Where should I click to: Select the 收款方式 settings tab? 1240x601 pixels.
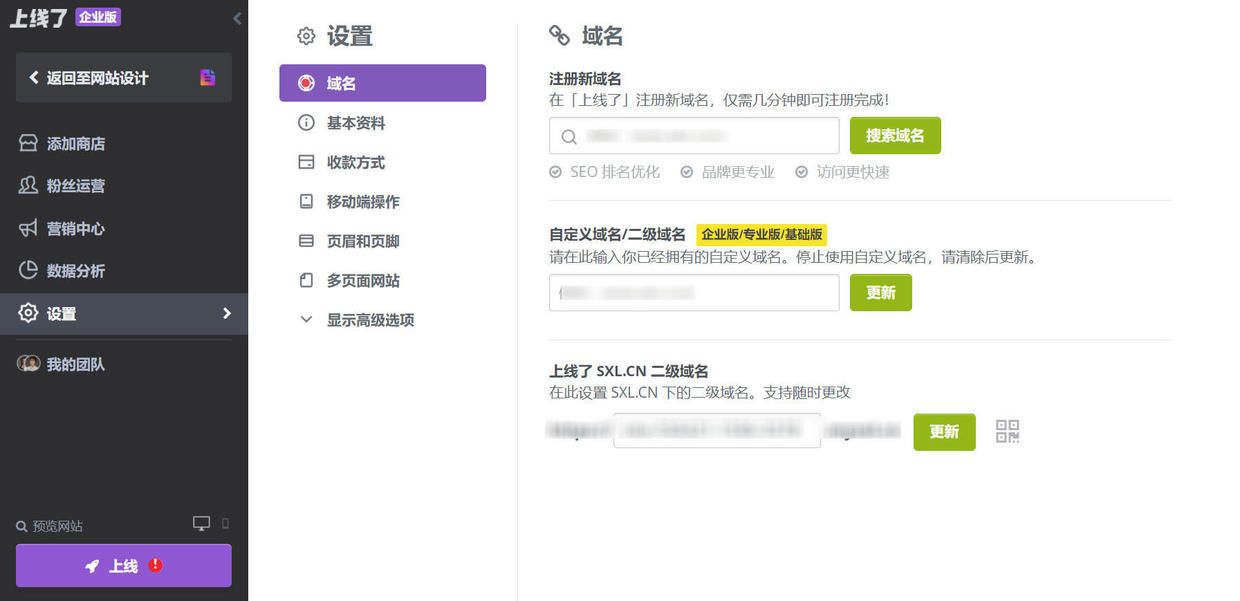pyautogui.click(x=355, y=162)
